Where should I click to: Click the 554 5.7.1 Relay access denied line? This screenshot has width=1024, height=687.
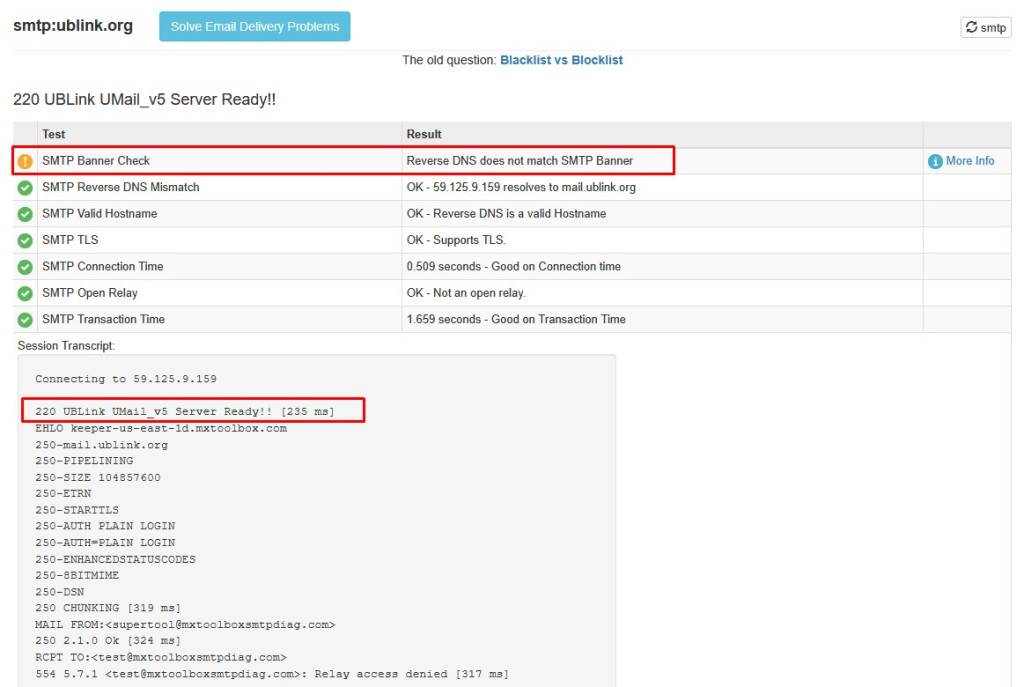pyautogui.click(x=272, y=674)
